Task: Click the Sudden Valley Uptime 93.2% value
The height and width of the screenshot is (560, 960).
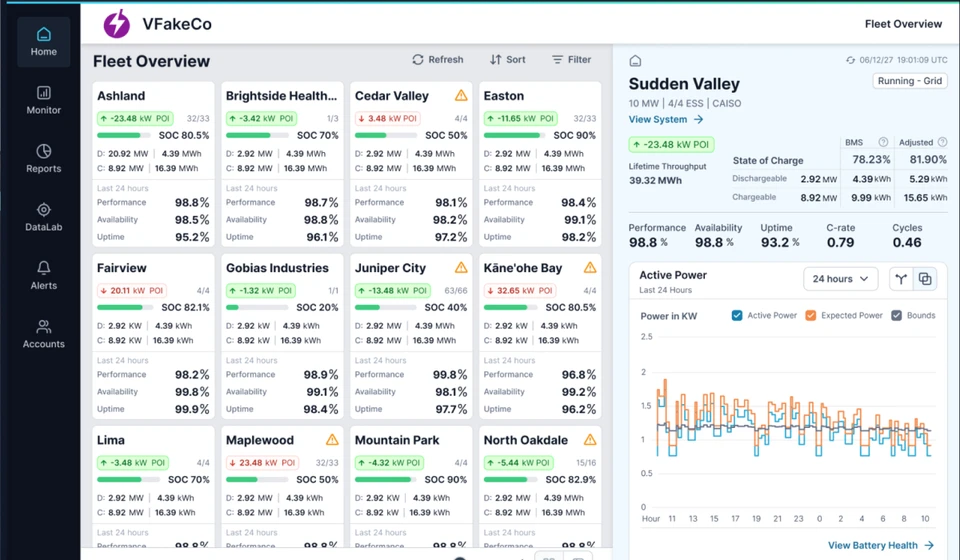Action: point(780,242)
